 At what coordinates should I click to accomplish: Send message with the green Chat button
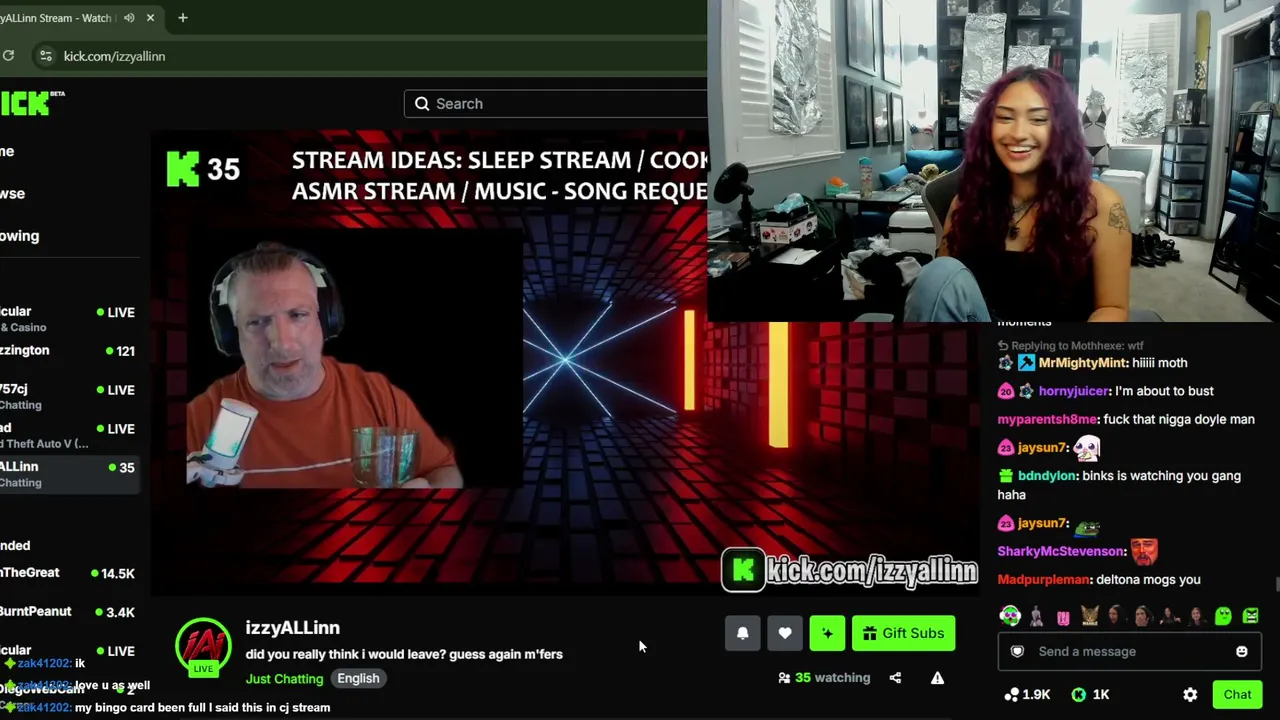pyautogui.click(x=1237, y=695)
